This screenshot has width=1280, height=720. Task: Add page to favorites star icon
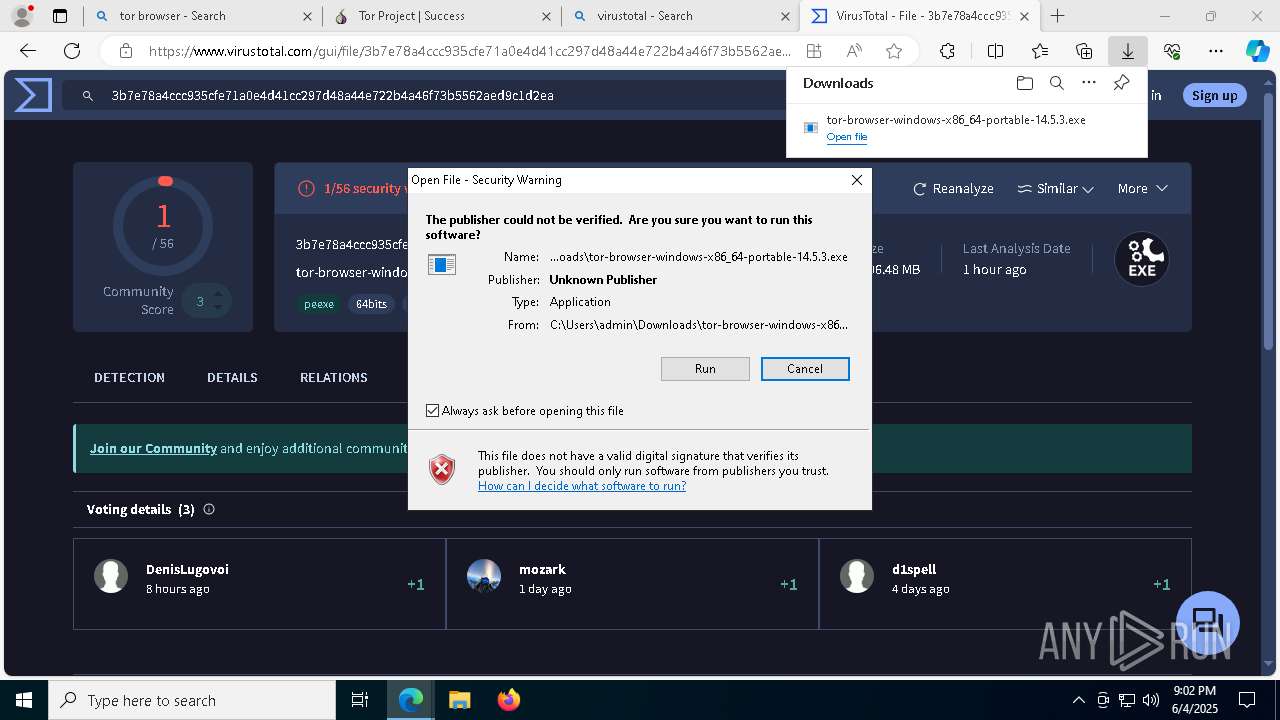894,51
